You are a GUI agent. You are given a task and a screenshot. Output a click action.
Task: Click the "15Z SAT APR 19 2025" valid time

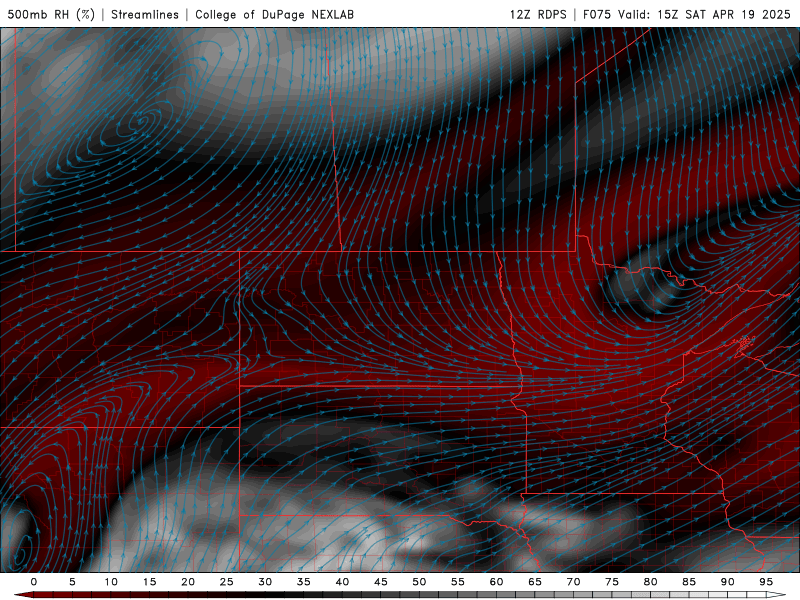click(x=723, y=14)
